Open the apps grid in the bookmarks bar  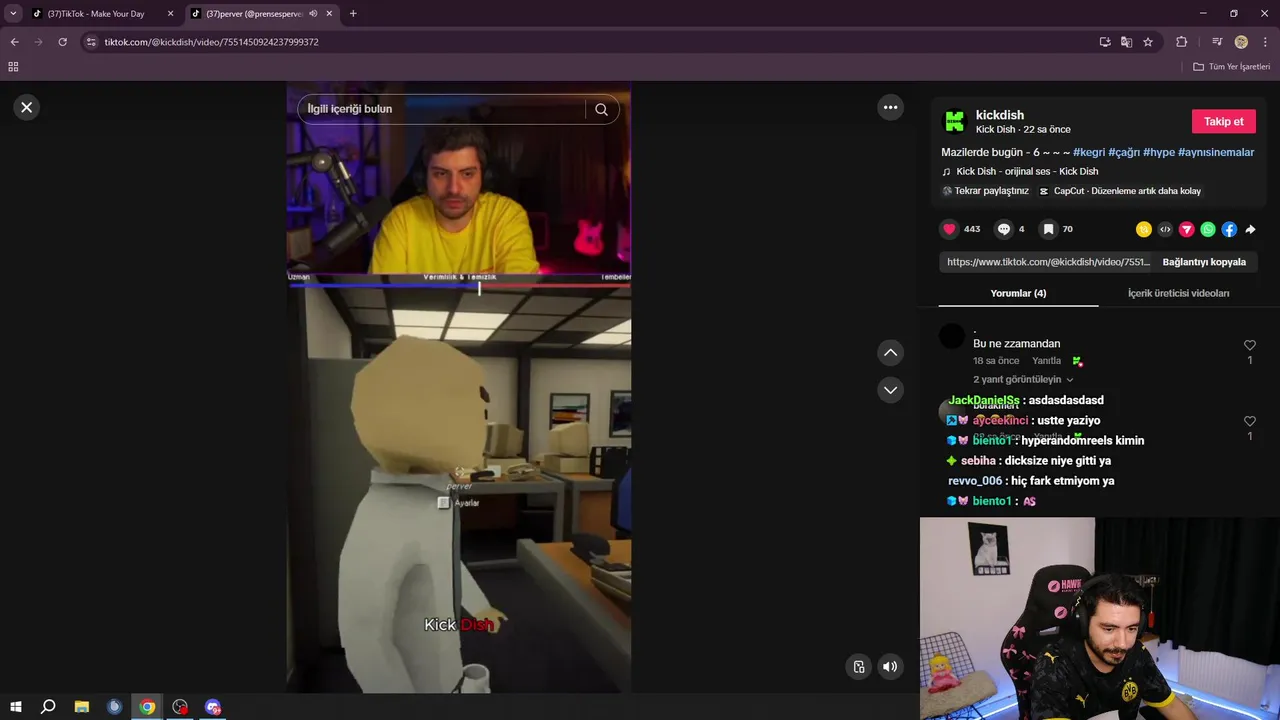(x=13, y=67)
